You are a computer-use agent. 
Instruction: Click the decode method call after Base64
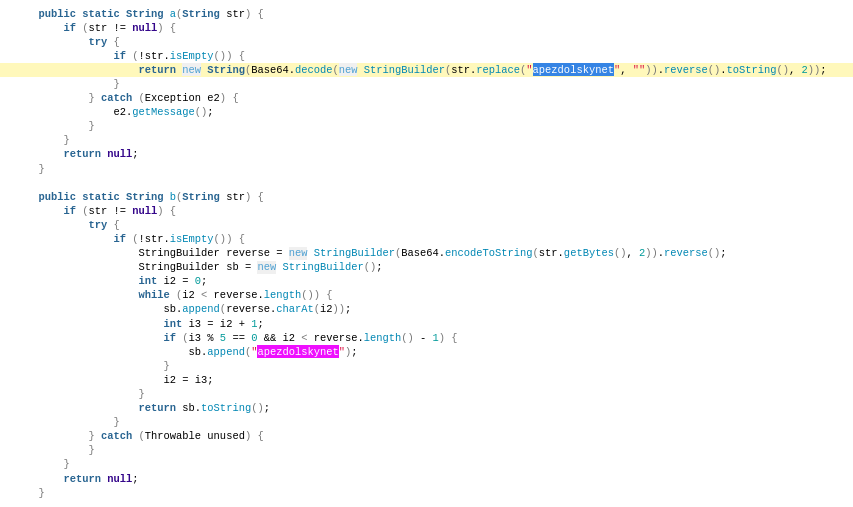click(313, 70)
